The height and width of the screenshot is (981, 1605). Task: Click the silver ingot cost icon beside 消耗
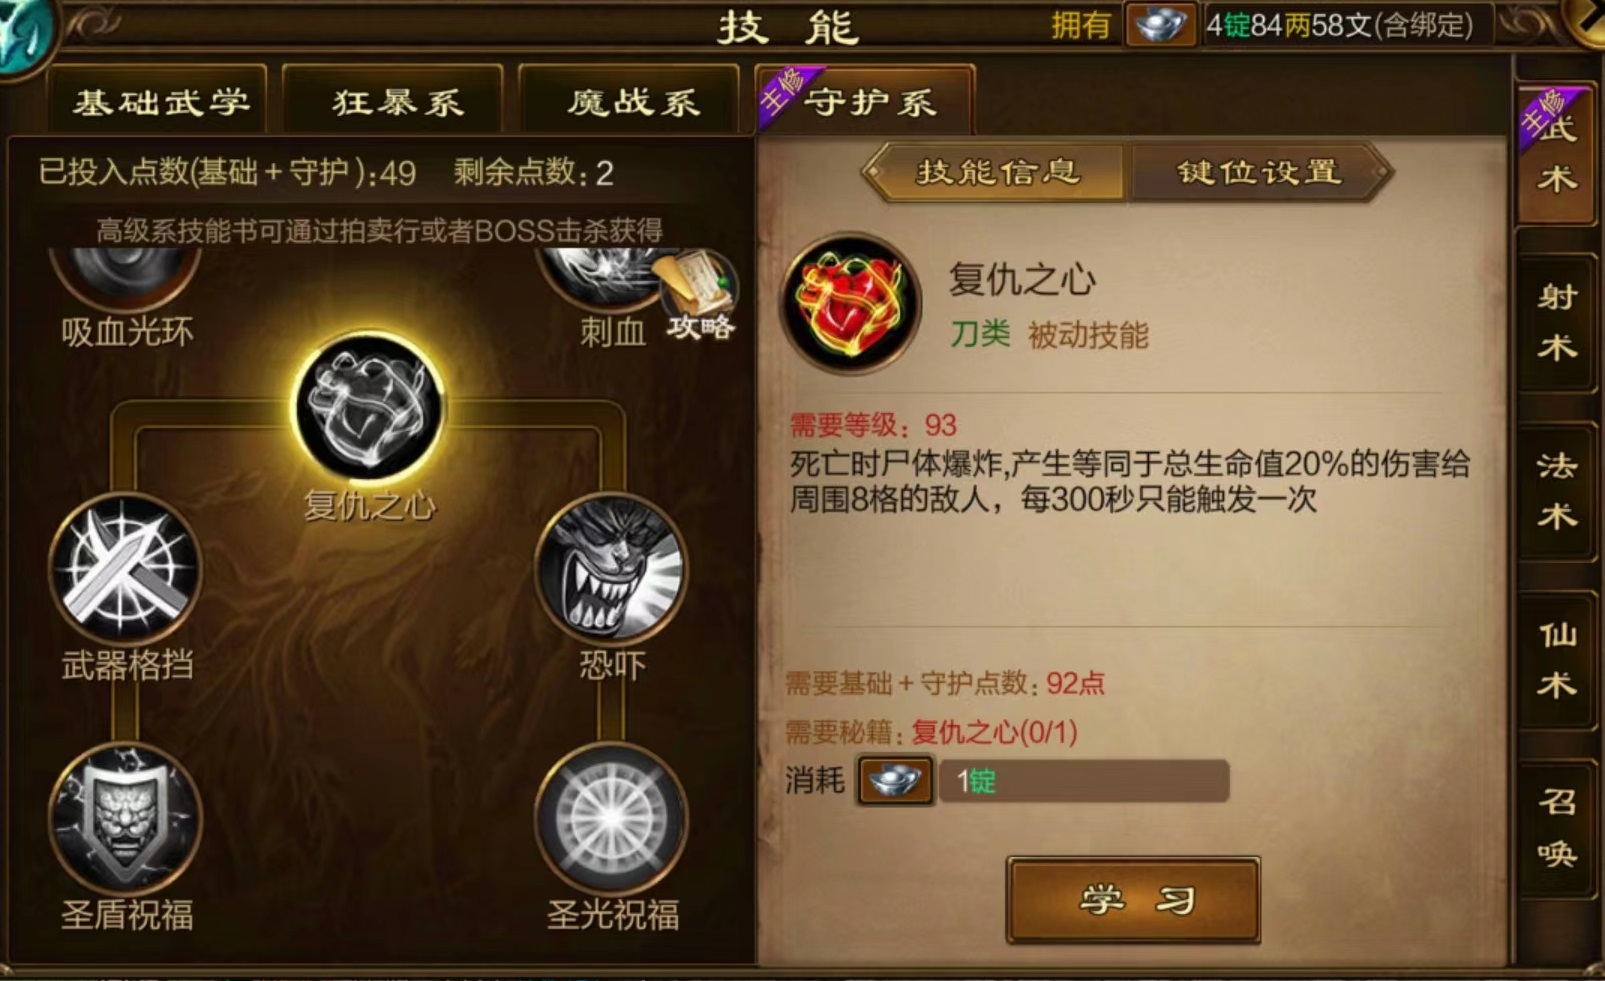click(895, 781)
